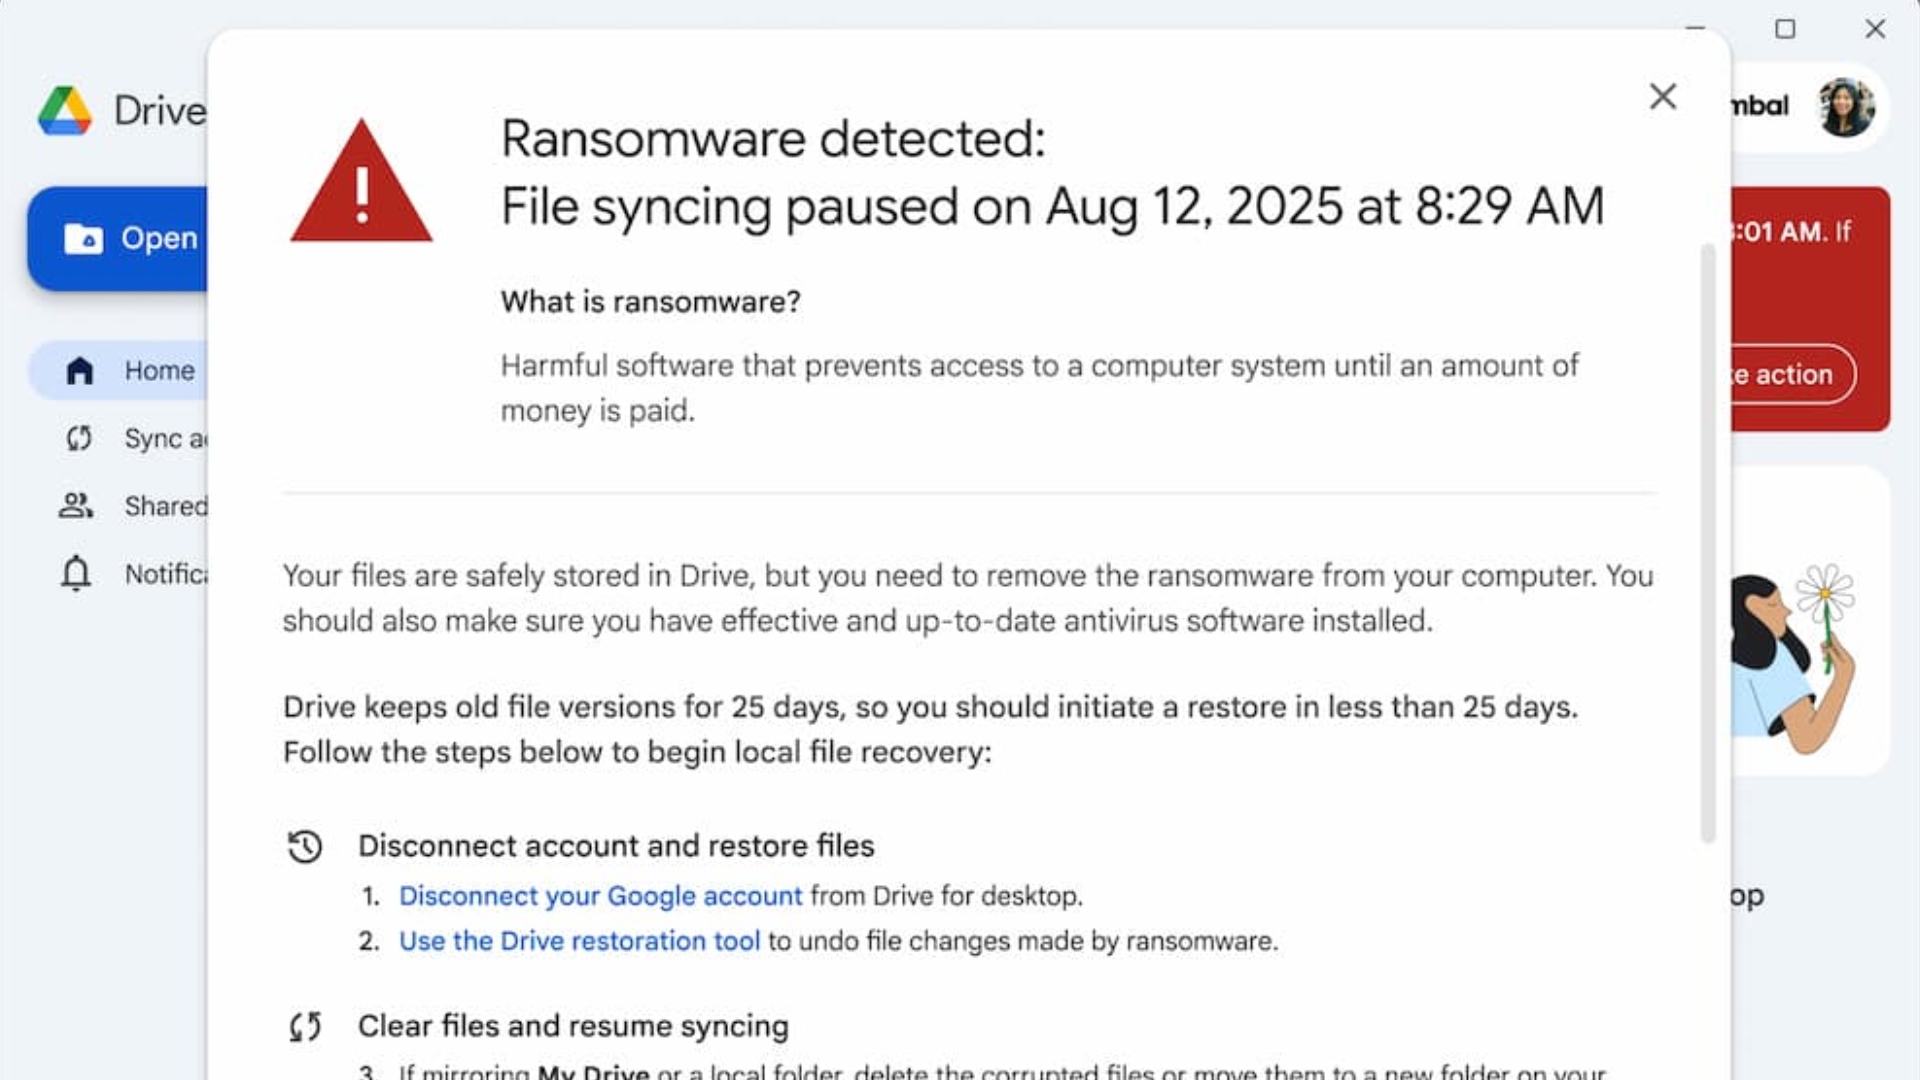Click the Notifications bell icon
This screenshot has width=1920, height=1080.
click(76, 573)
